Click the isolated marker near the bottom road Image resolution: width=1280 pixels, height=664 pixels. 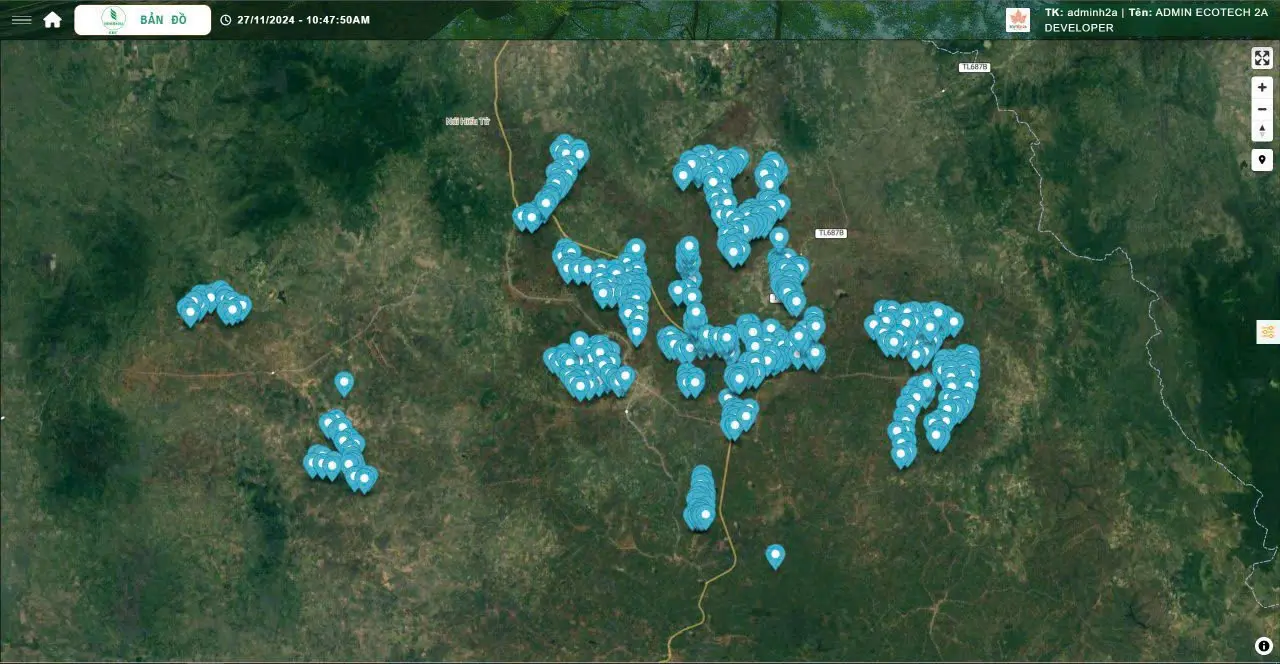click(775, 555)
